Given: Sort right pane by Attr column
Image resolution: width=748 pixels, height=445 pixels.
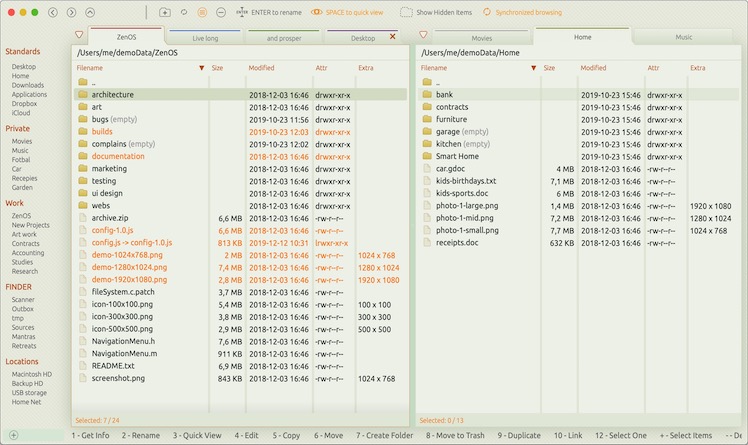Looking at the screenshot, I should (x=653, y=68).
